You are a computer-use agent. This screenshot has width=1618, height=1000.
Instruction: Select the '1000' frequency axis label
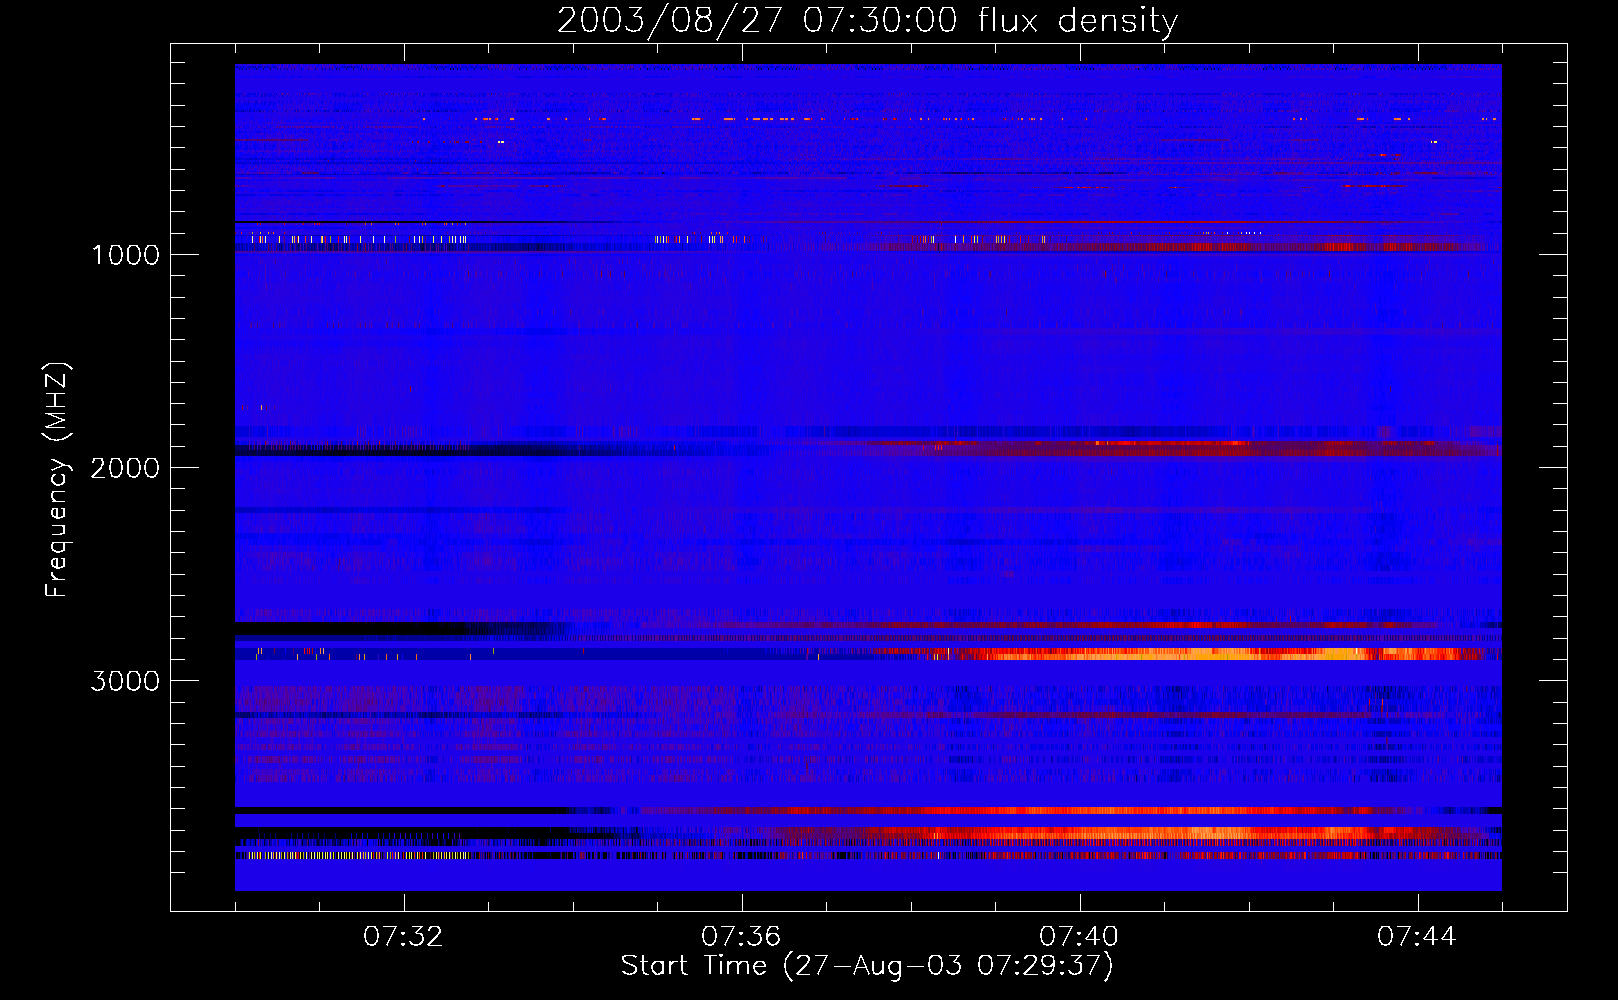click(125, 255)
